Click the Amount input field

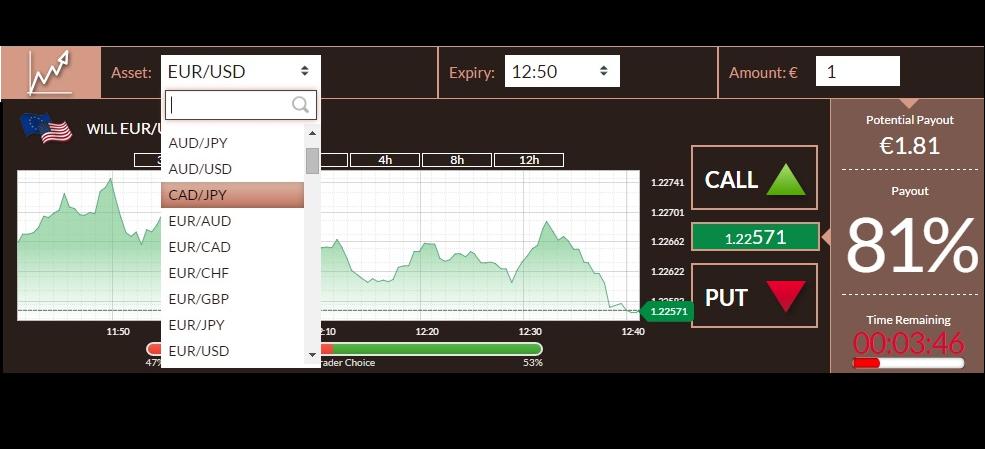coord(857,72)
